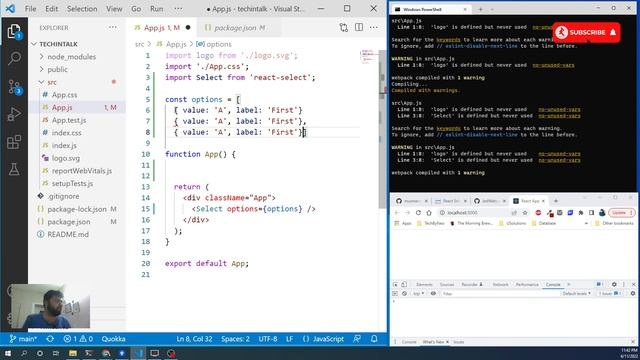The image size is (640, 360).
Task: Open README.md in the explorer
Action: [68, 234]
